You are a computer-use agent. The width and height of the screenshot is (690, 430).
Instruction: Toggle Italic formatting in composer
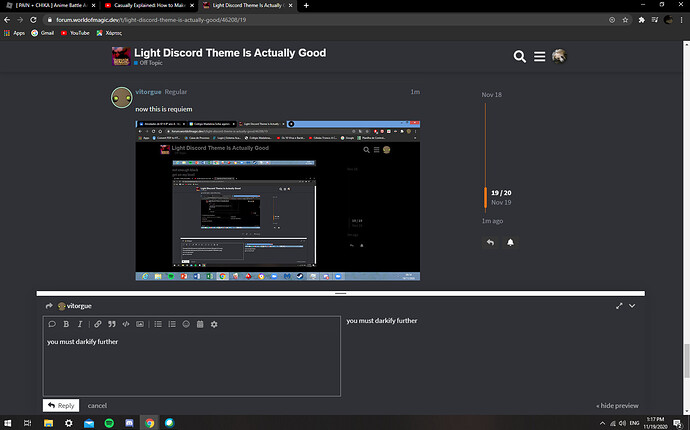coord(80,324)
